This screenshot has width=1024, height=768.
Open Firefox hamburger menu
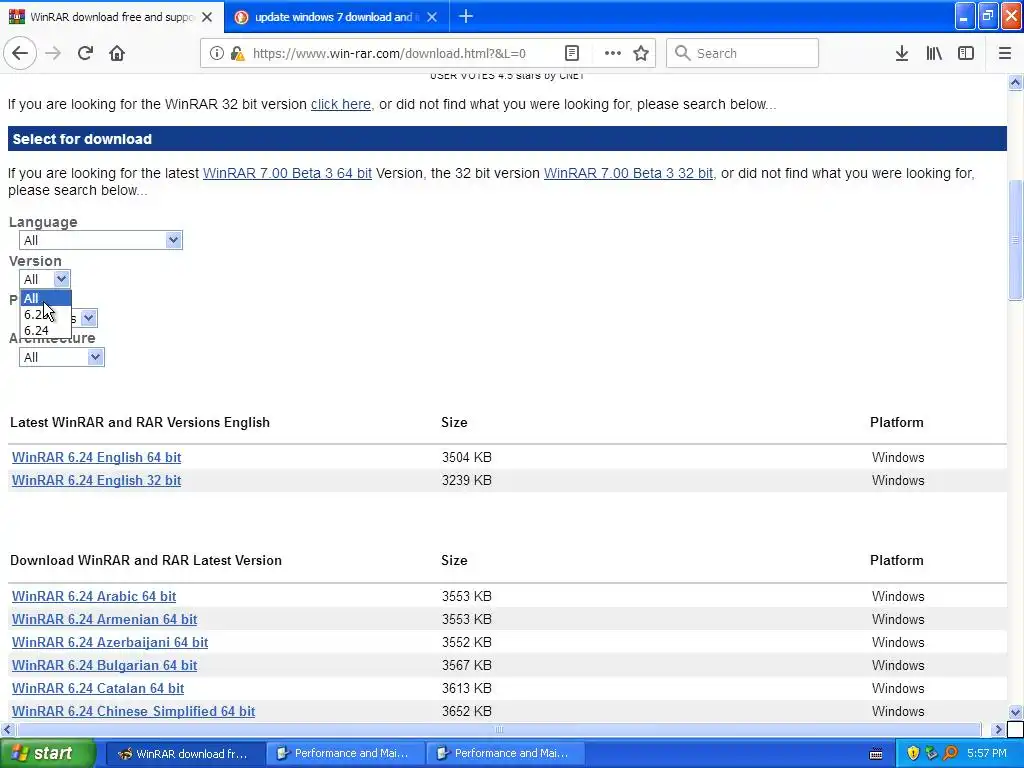1005,53
